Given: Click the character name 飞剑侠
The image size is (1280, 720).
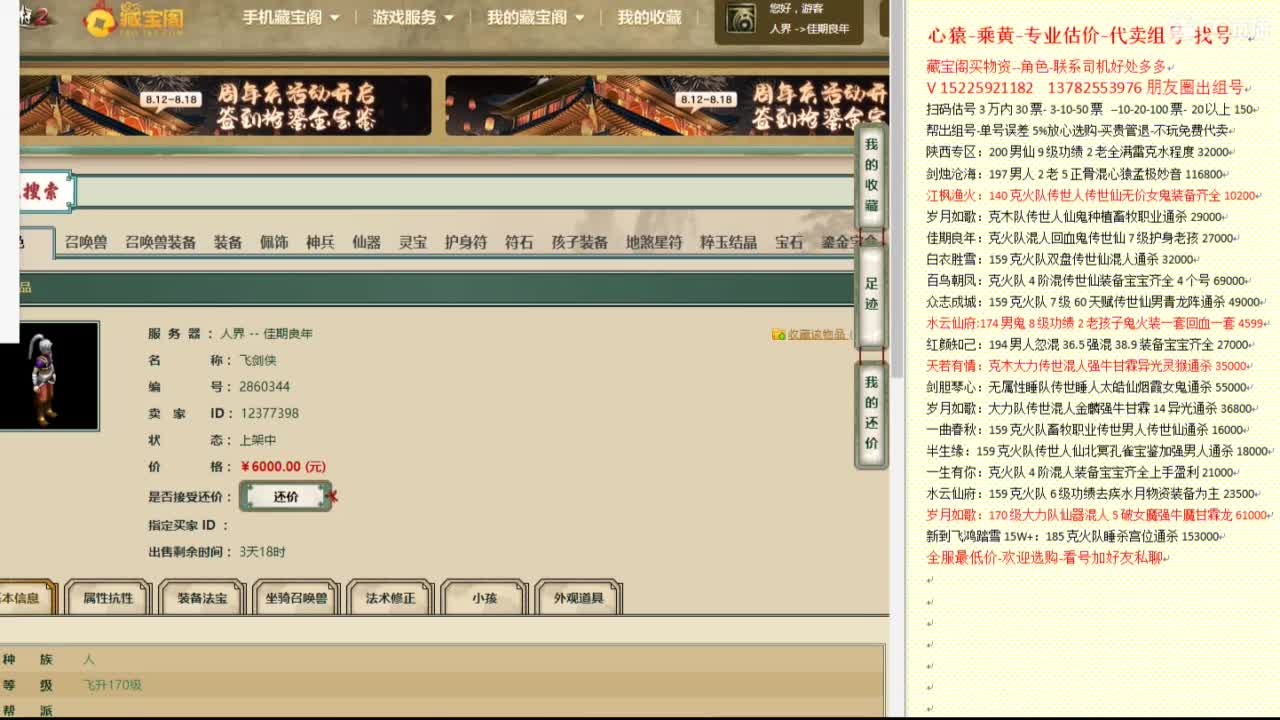Looking at the screenshot, I should pyautogui.click(x=258, y=360).
